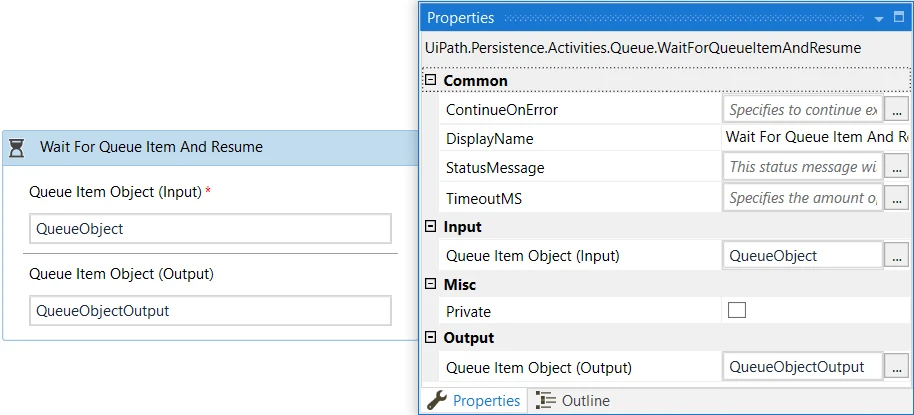Image resolution: width=914 pixels, height=415 pixels.
Task: Click the DisplayName property label
Action: pyautogui.click(x=490, y=139)
